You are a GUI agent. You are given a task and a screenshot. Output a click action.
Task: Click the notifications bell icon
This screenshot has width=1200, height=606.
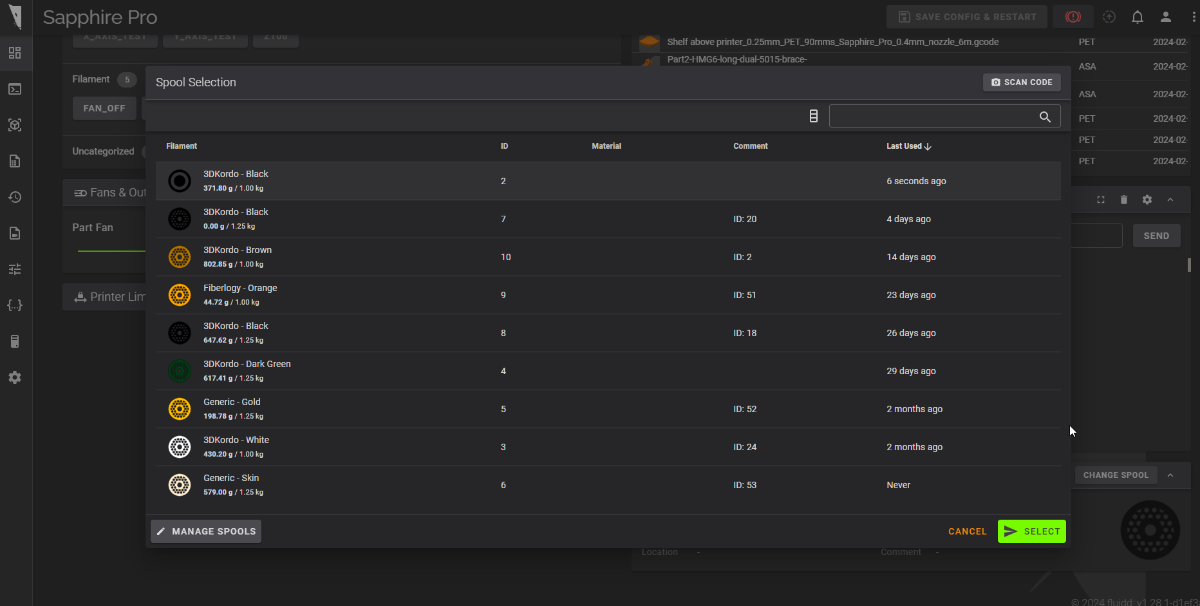pos(1137,17)
